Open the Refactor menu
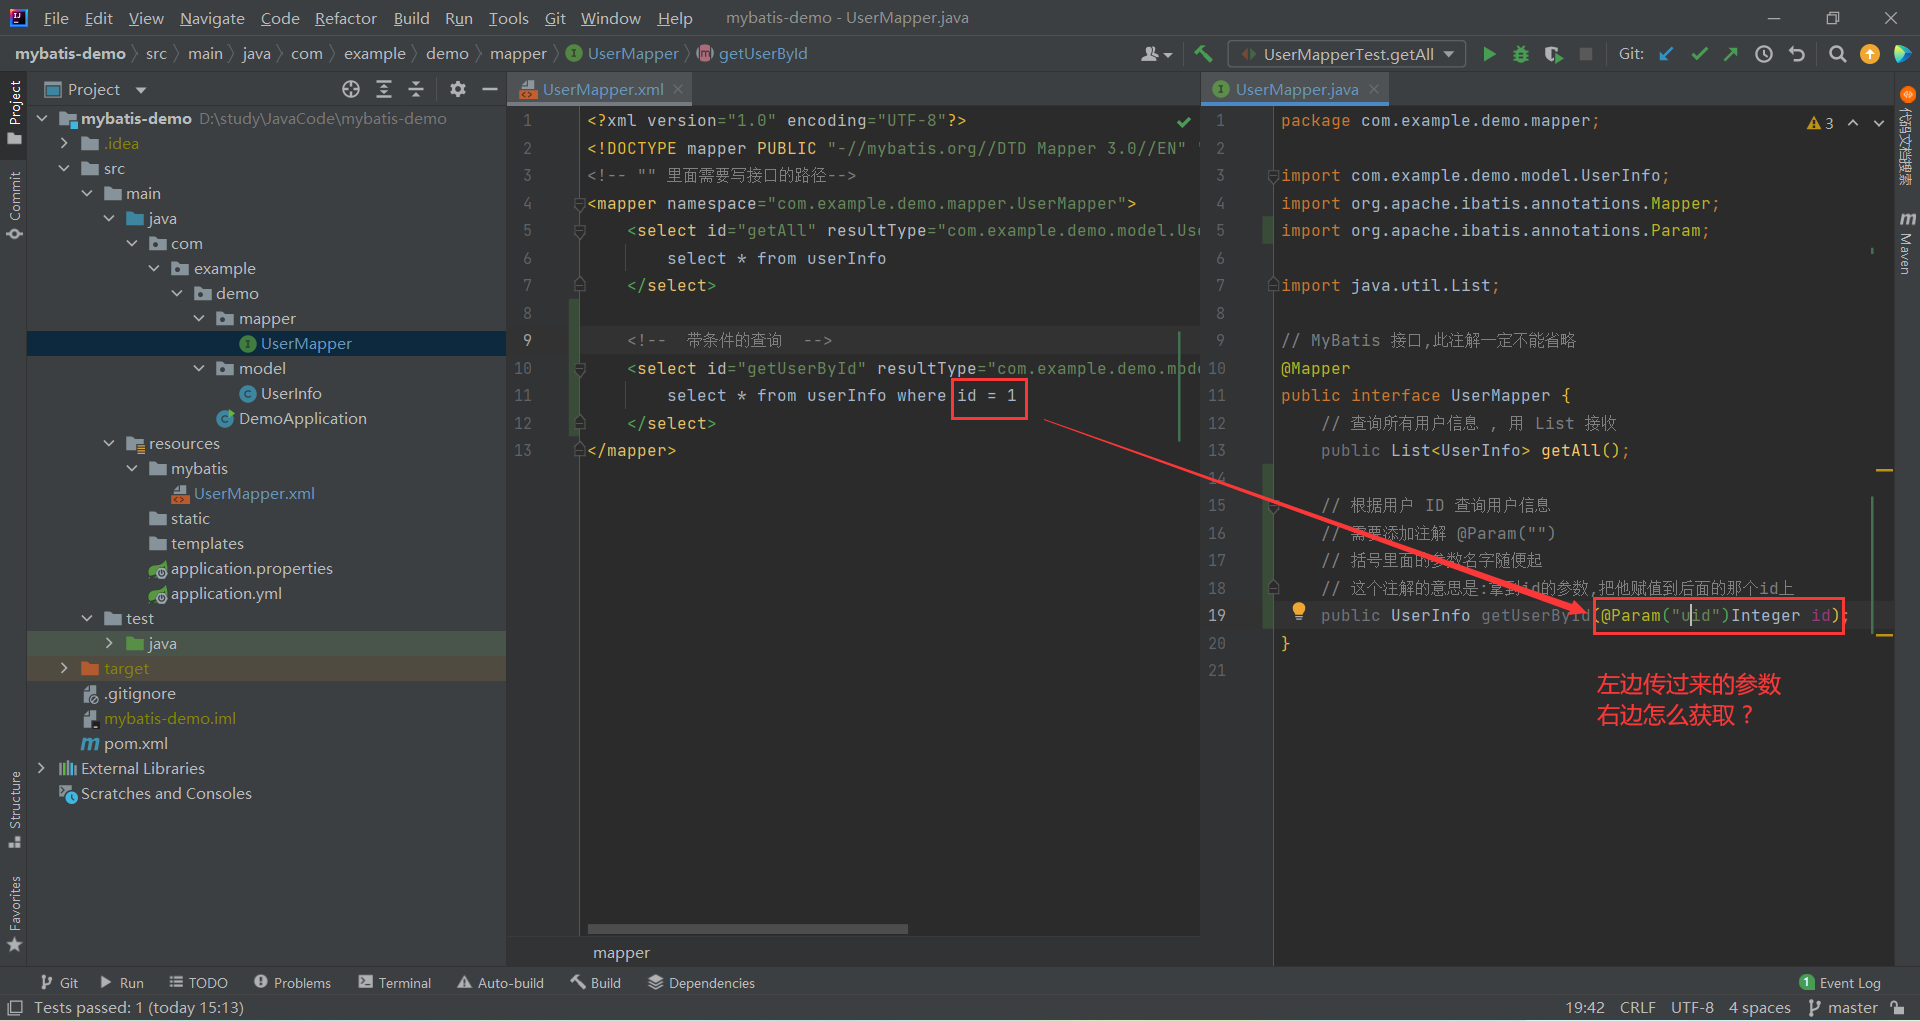 coord(345,18)
